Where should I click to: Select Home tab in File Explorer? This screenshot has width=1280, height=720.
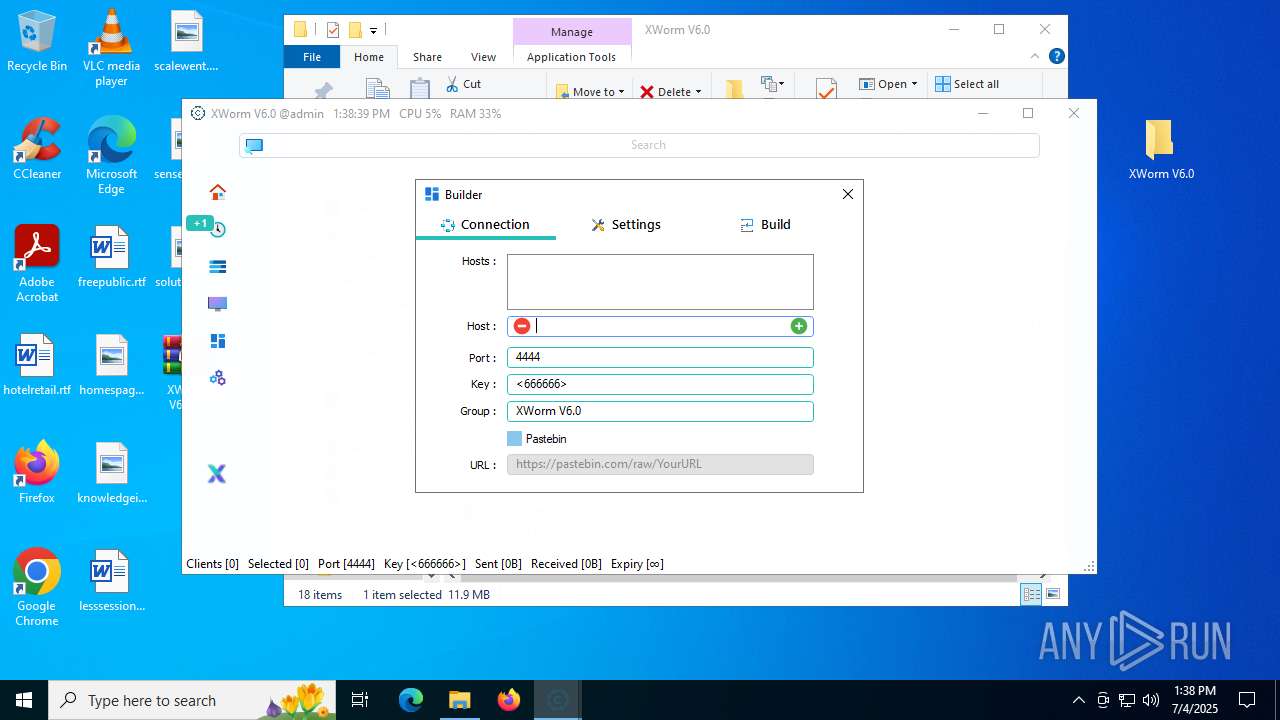click(369, 57)
